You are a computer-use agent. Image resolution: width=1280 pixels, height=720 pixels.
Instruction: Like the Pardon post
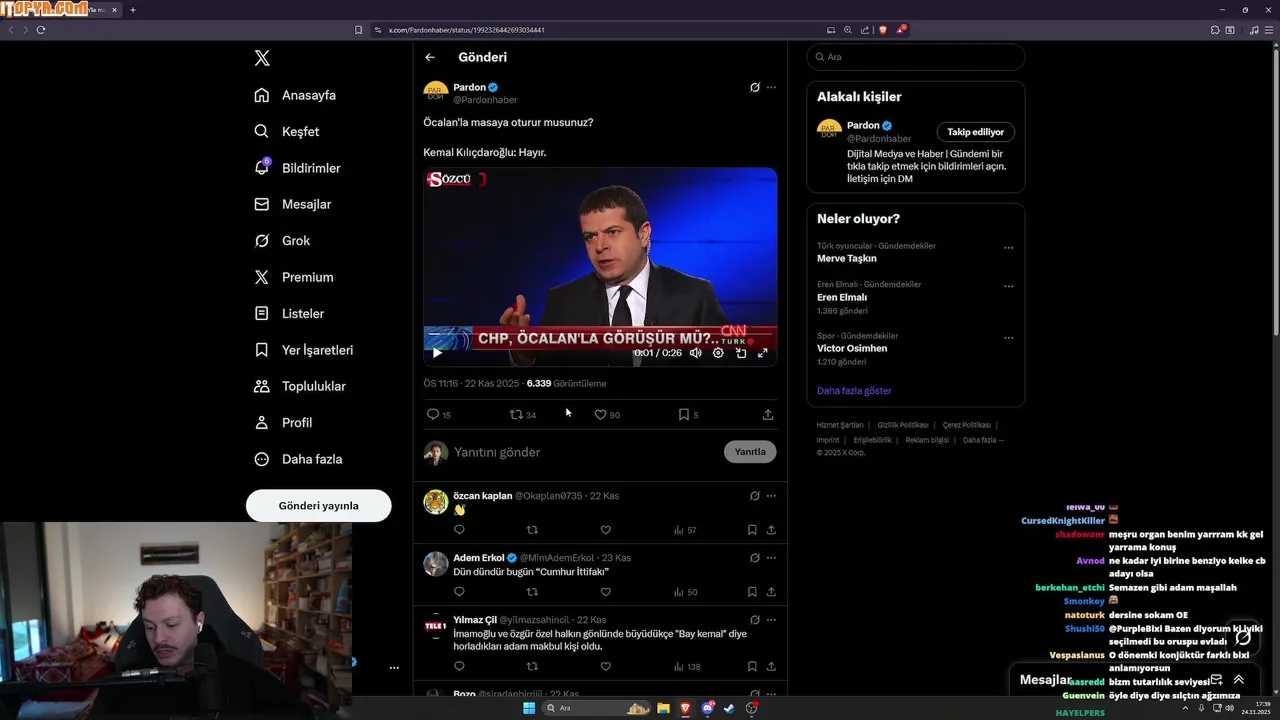click(x=607, y=414)
